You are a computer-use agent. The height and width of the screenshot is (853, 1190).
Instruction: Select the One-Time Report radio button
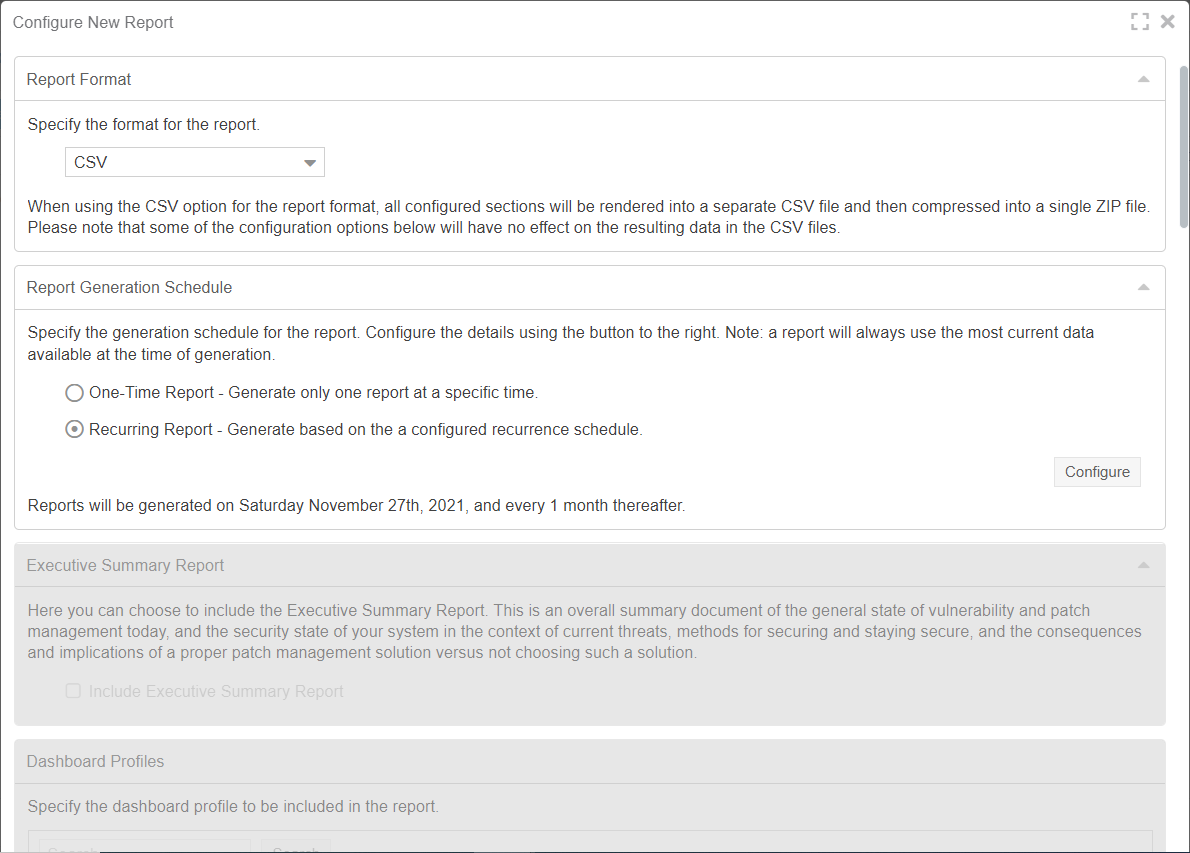74,393
